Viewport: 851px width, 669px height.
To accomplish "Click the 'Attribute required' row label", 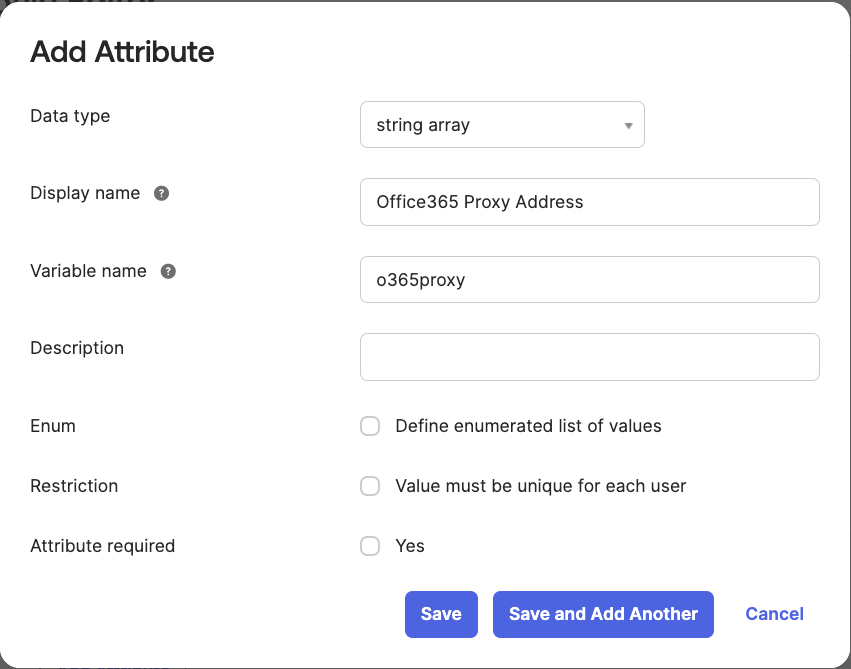I will tap(102, 546).
